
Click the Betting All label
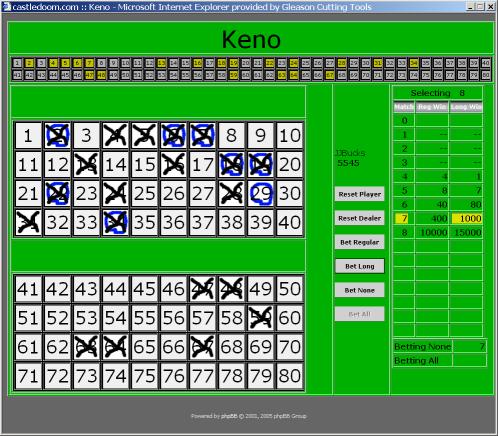pos(416,361)
